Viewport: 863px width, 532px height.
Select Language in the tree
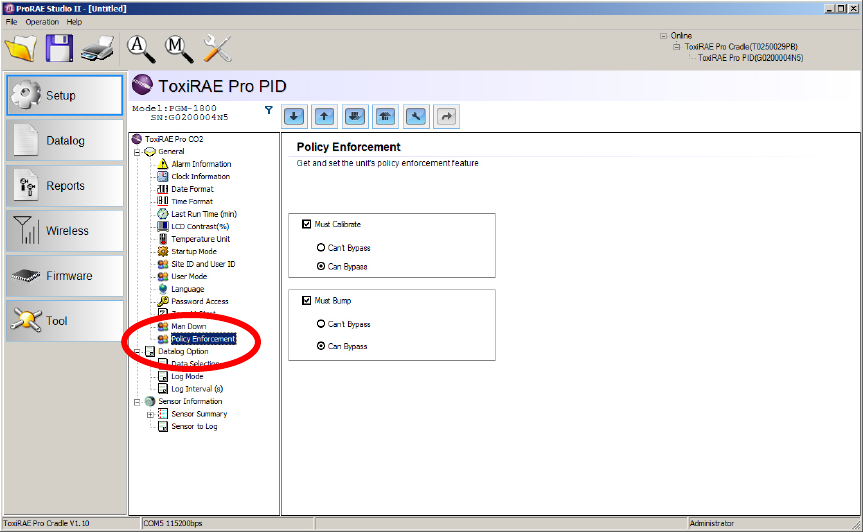187,289
